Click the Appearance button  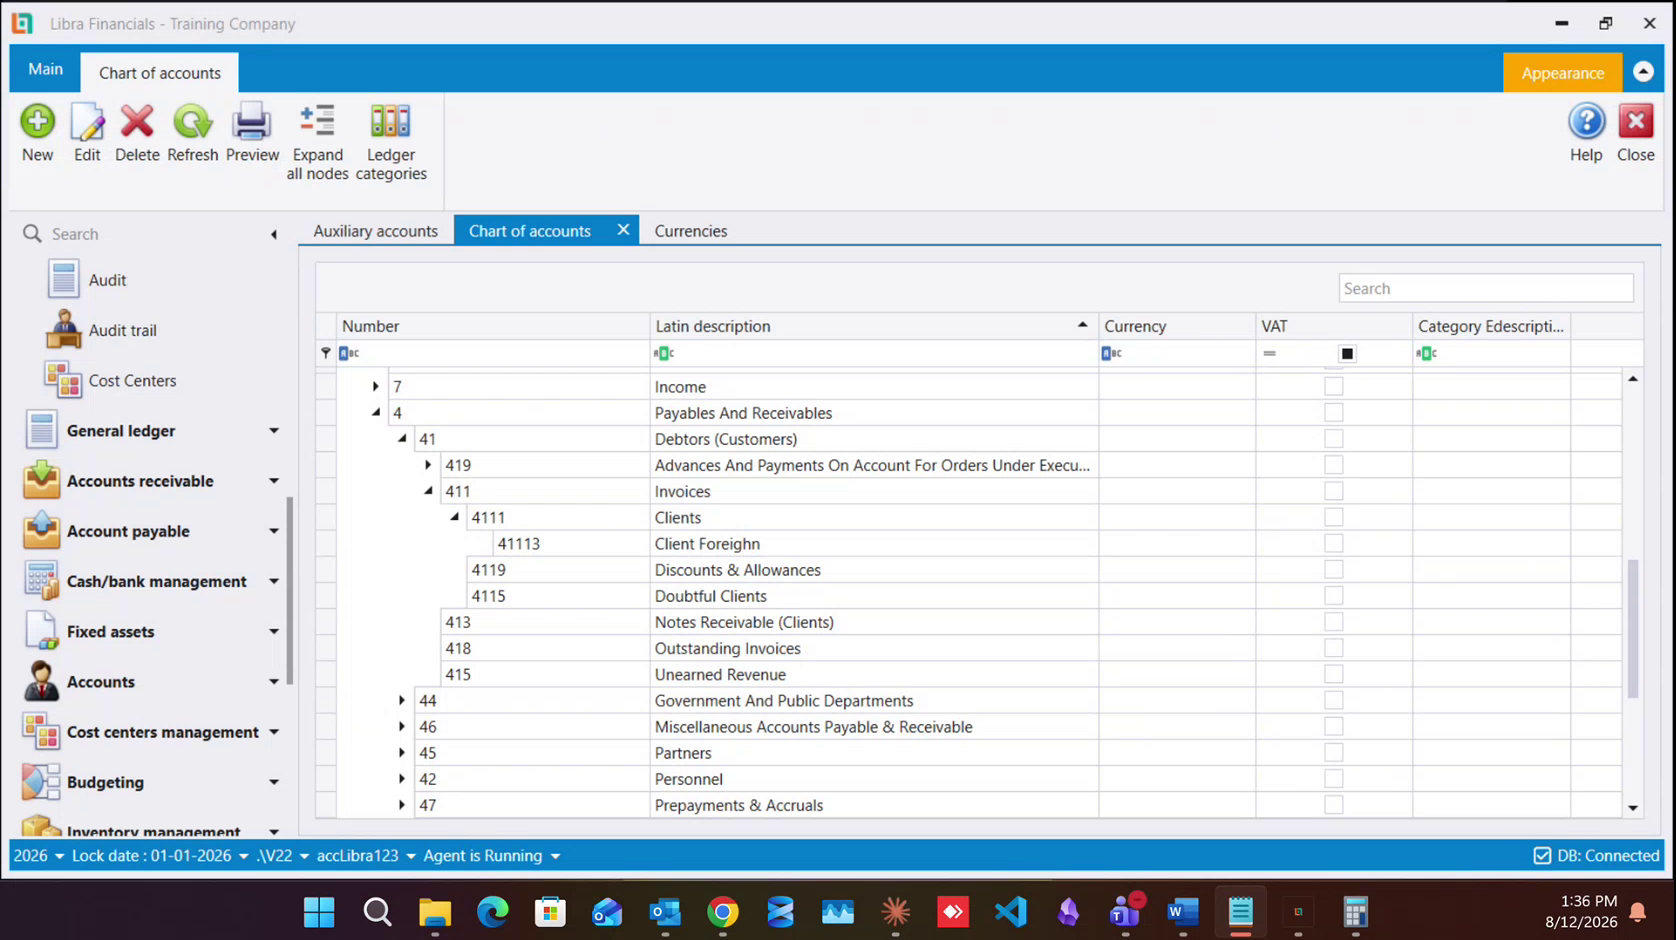[x=1562, y=73]
